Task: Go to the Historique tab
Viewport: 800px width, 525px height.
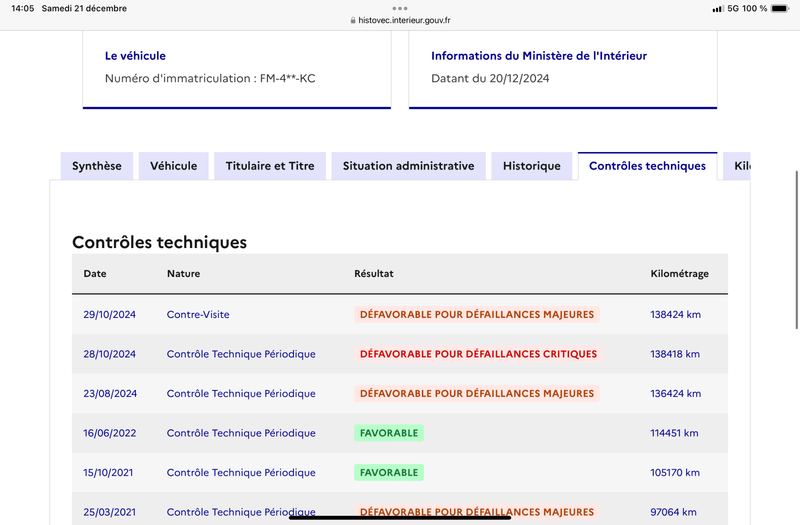Action: point(532,166)
